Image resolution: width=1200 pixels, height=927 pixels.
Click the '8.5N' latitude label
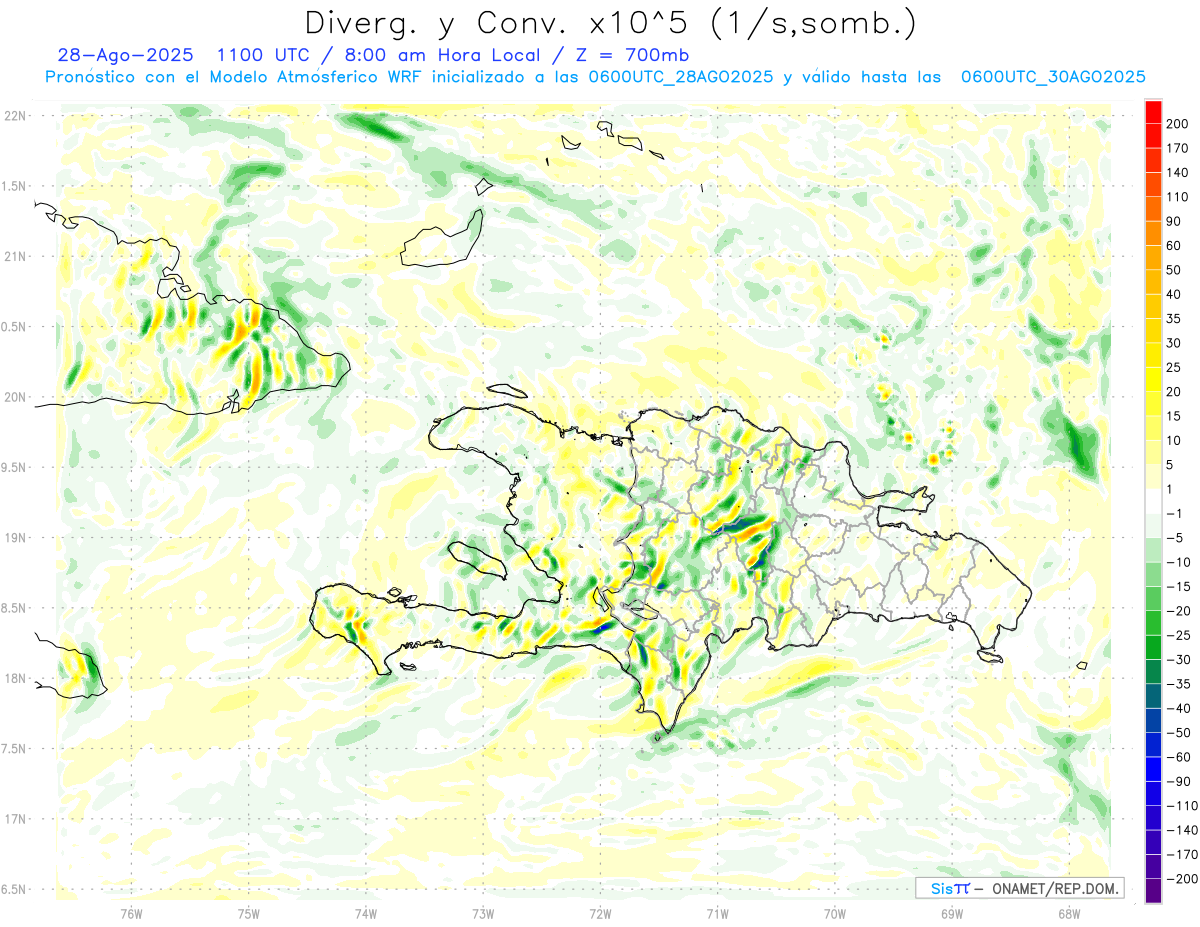pos(15,608)
